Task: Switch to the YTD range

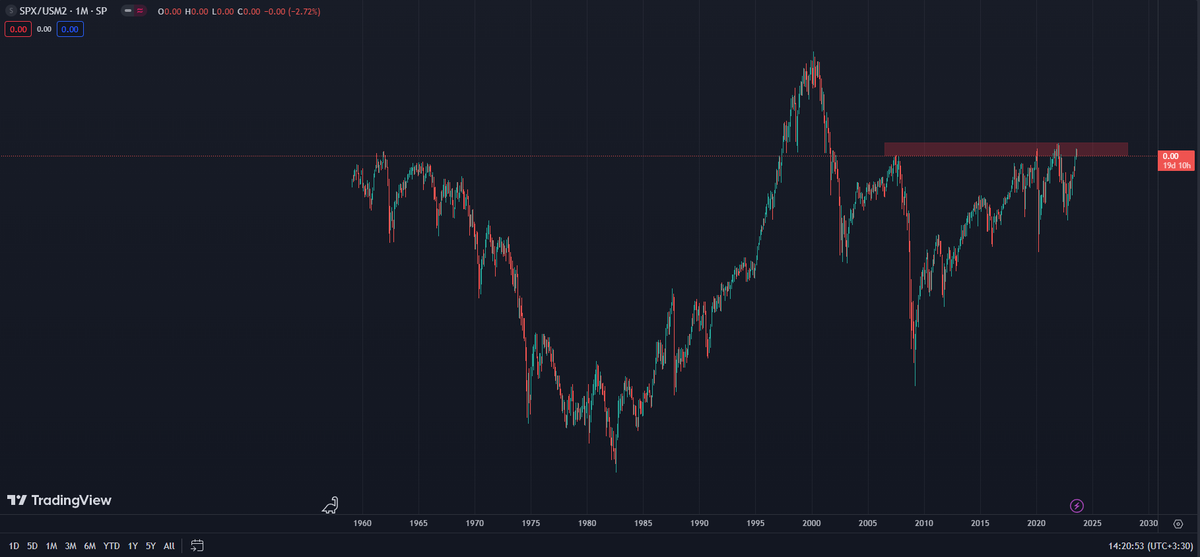Action: click(111, 546)
